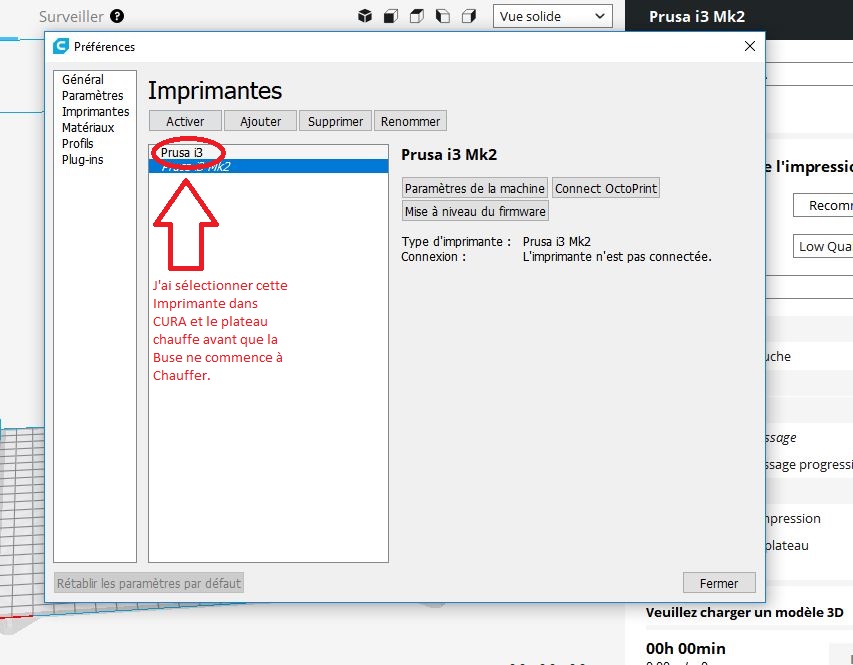The image size is (853, 665).
Task: Open Paramètres de la machine
Action: pyautogui.click(x=474, y=188)
